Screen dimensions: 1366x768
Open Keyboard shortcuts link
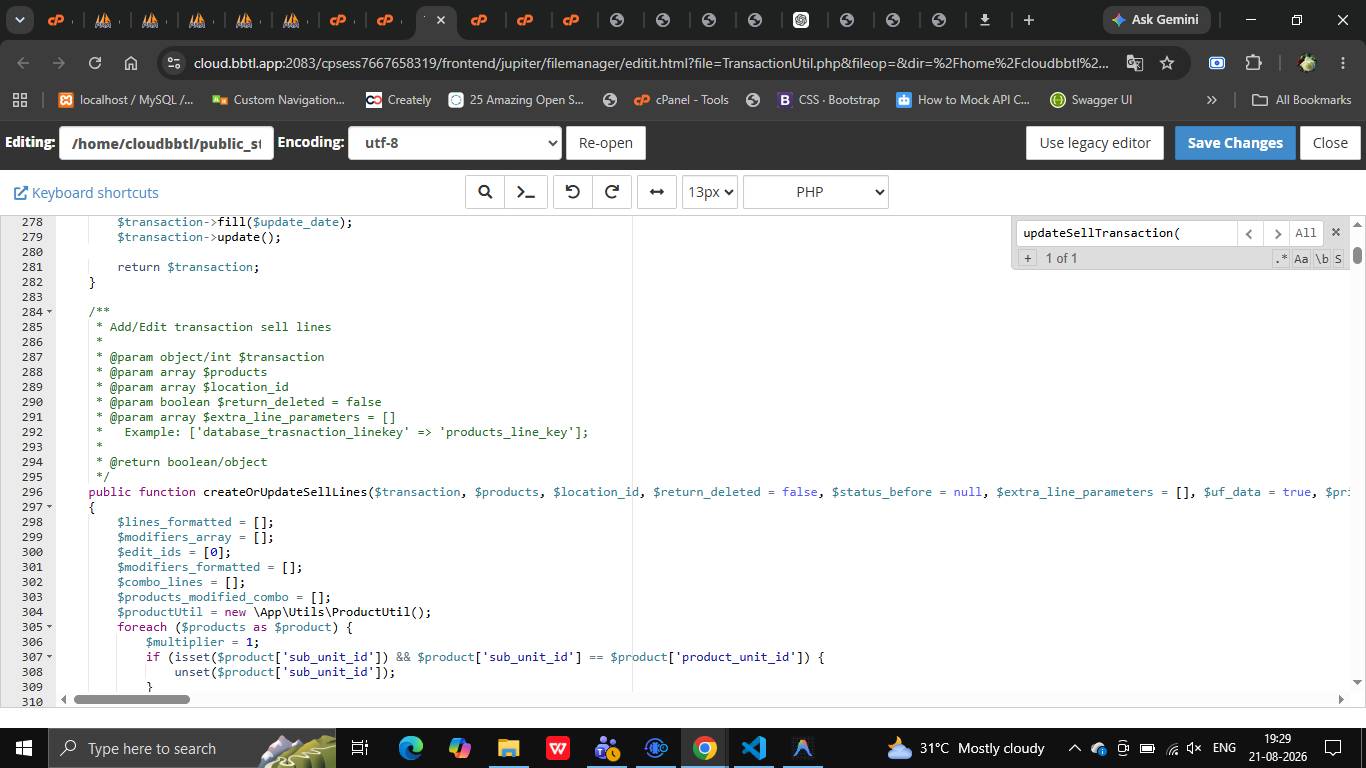(86, 193)
